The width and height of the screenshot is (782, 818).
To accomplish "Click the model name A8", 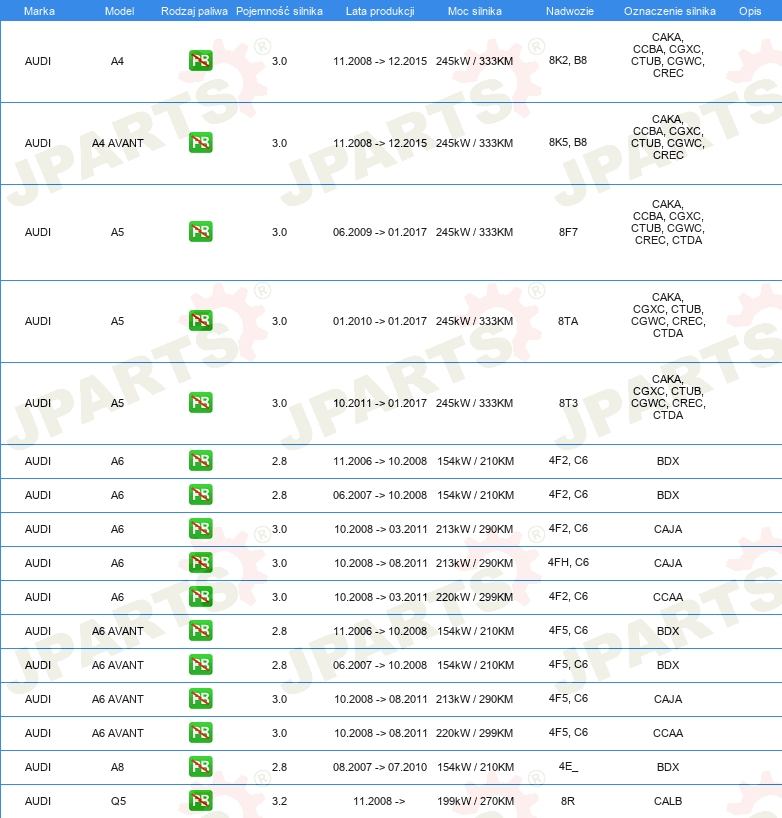I will 117,767.
